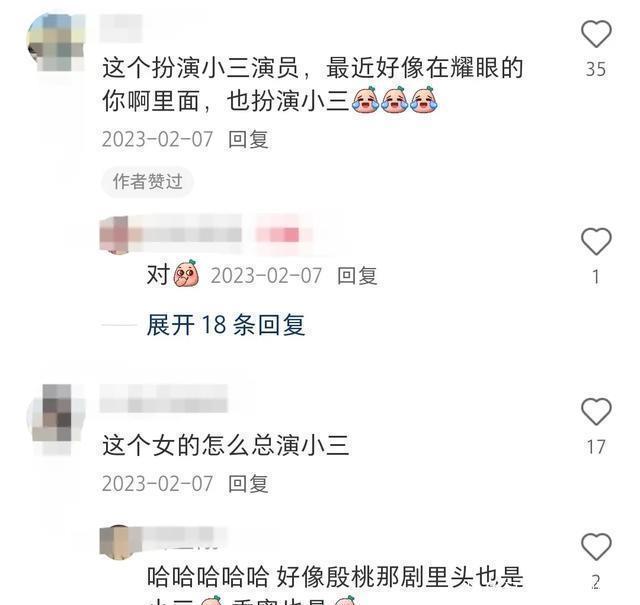Reply to the first comment about 耀眼的你啊
Image resolution: width=640 pixels, height=605 pixels.
(x=248, y=139)
